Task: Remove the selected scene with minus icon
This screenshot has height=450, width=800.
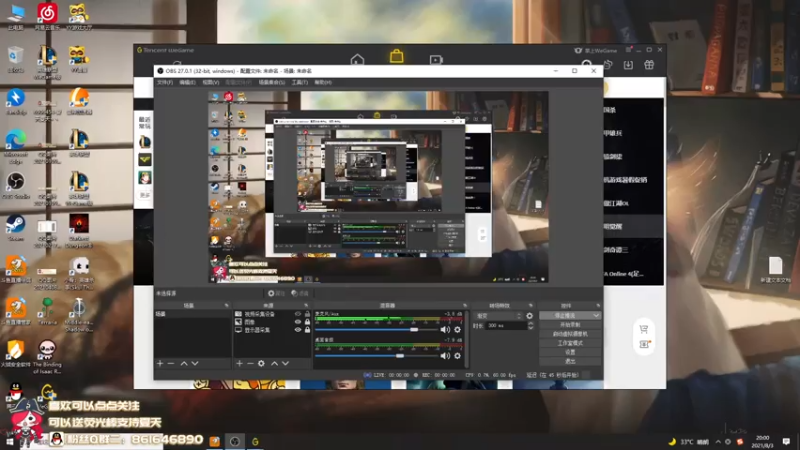Action: (x=171, y=363)
